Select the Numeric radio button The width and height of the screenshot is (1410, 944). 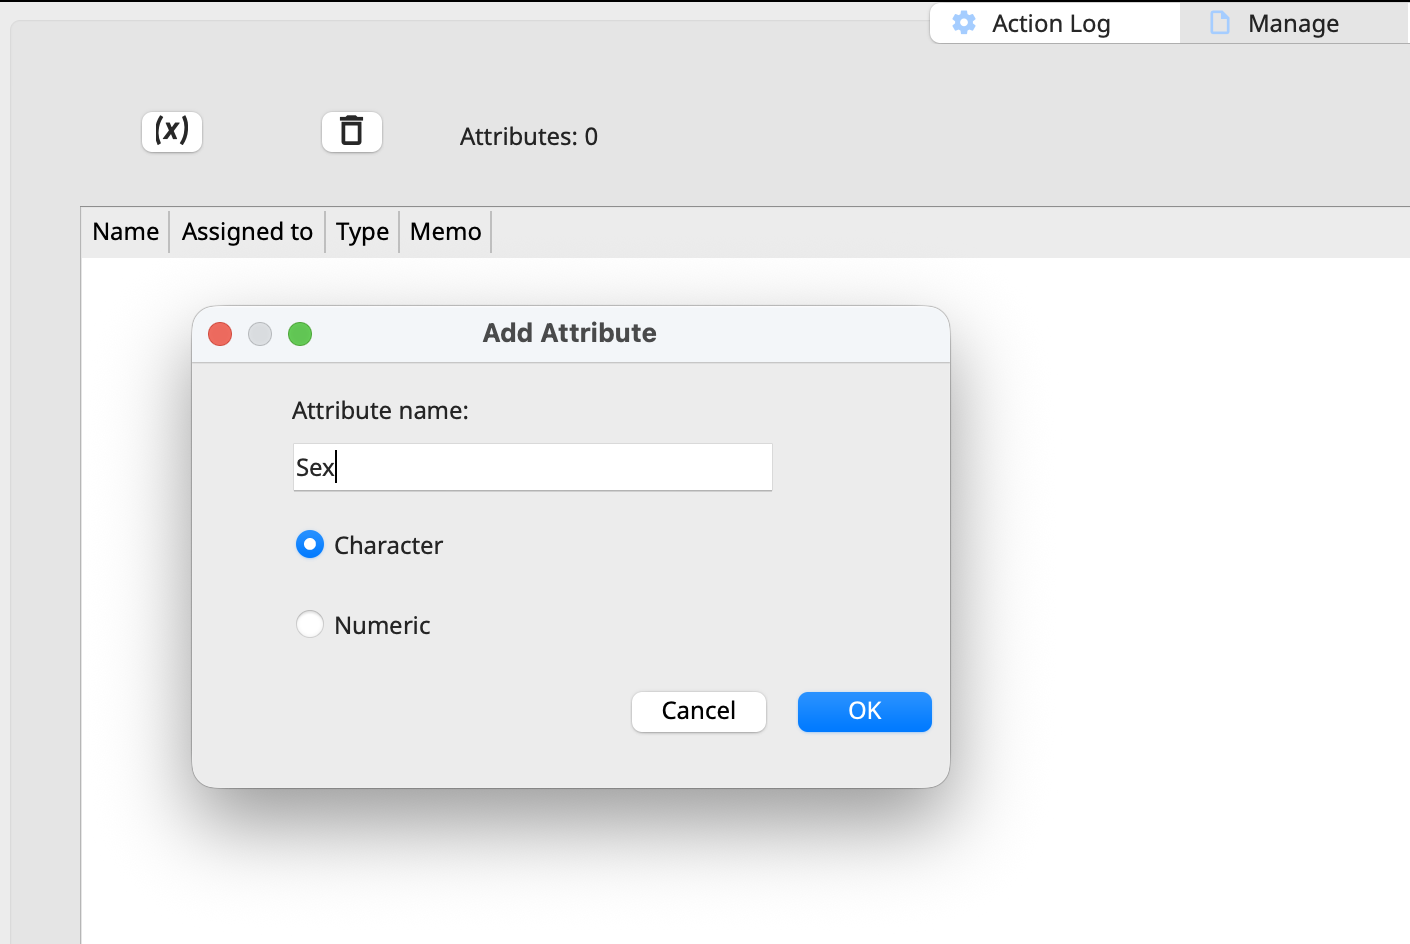(310, 624)
